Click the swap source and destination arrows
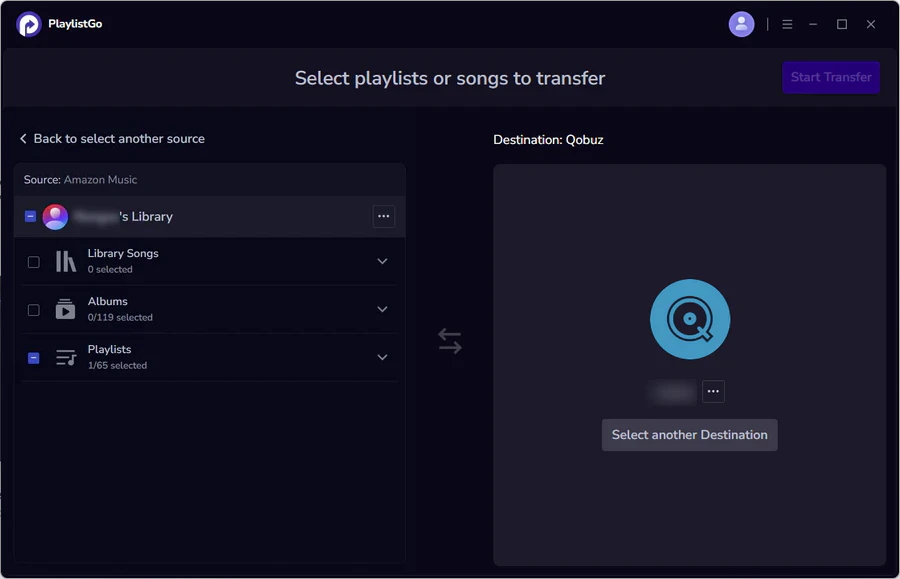900x579 pixels. point(449,341)
